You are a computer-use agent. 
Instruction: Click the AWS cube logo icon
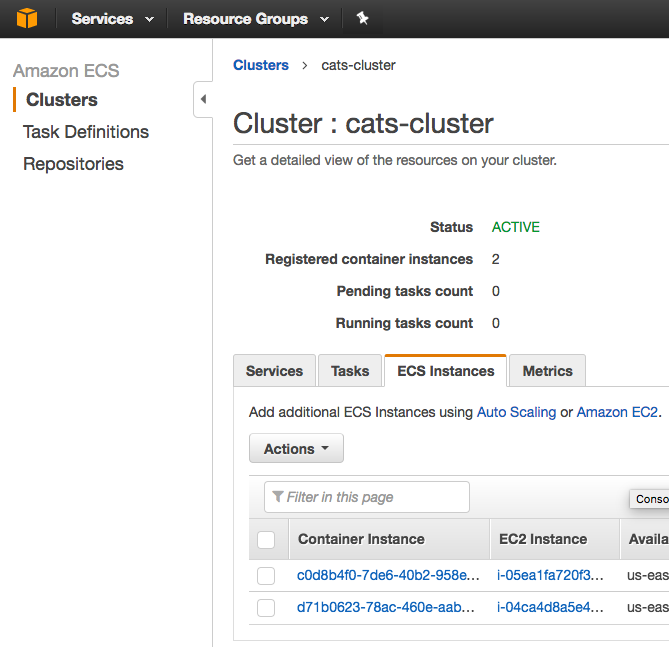(27, 18)
